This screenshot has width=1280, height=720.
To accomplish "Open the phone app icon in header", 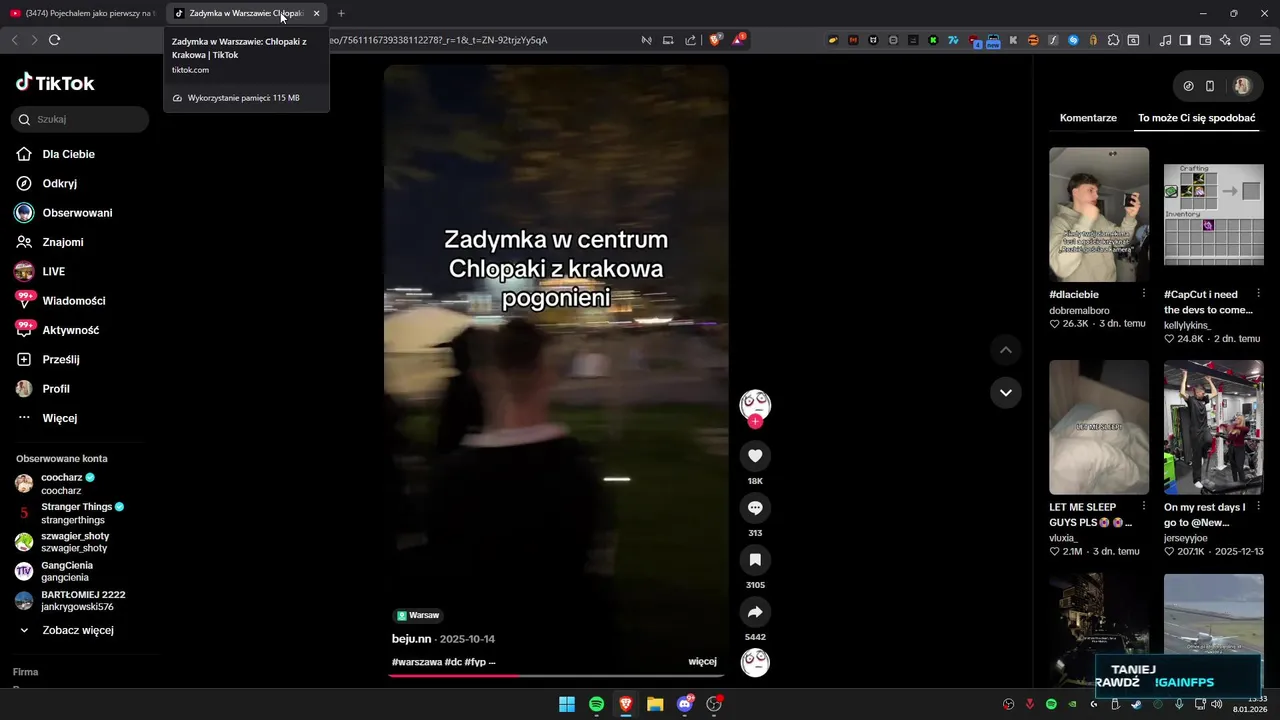I will (1210, 86).
